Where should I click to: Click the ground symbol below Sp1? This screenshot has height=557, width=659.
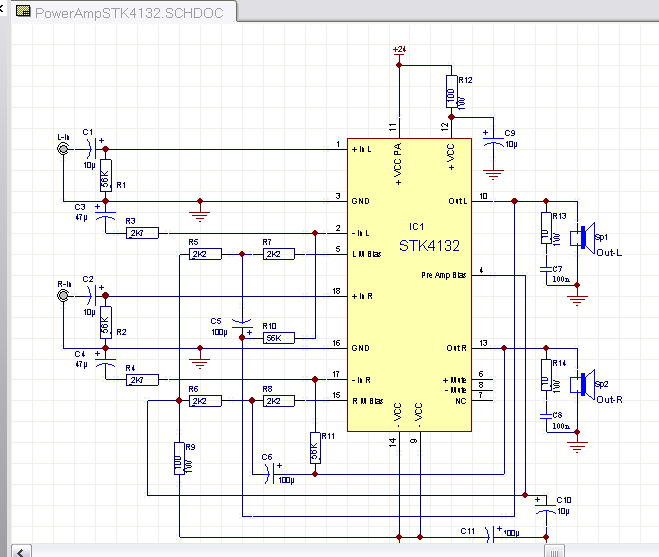[x=577, y=300]
